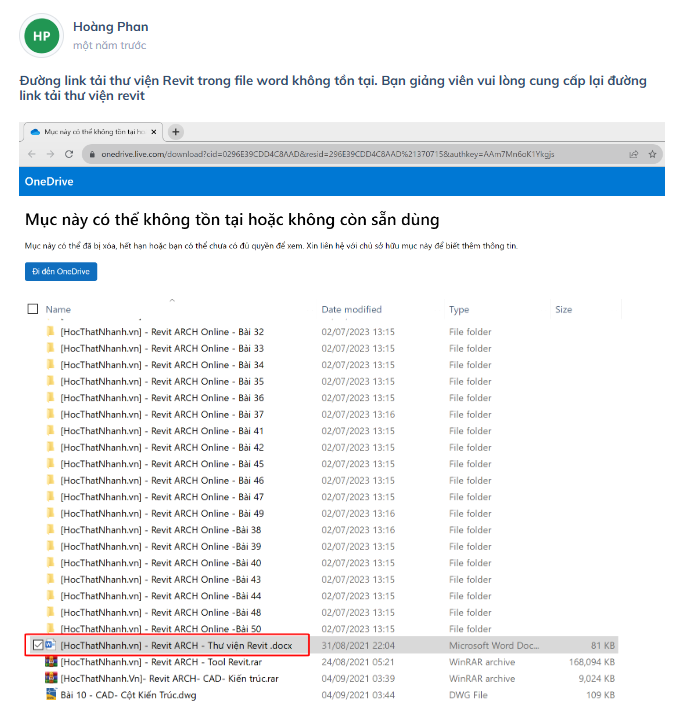Click the share page icon in address bar

(634, 155)
